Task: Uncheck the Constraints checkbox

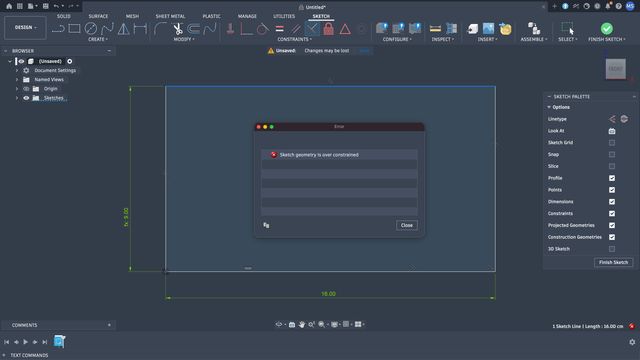Action: coord(611,213)
